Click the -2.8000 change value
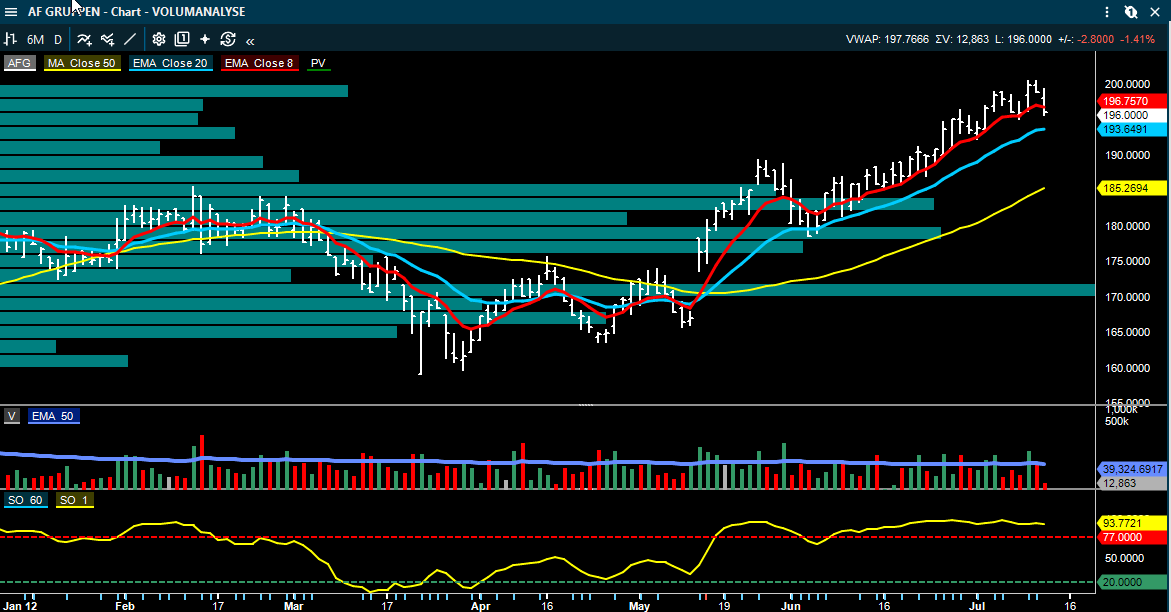Screen dimensions: 1171x612 click(1096, 40)
